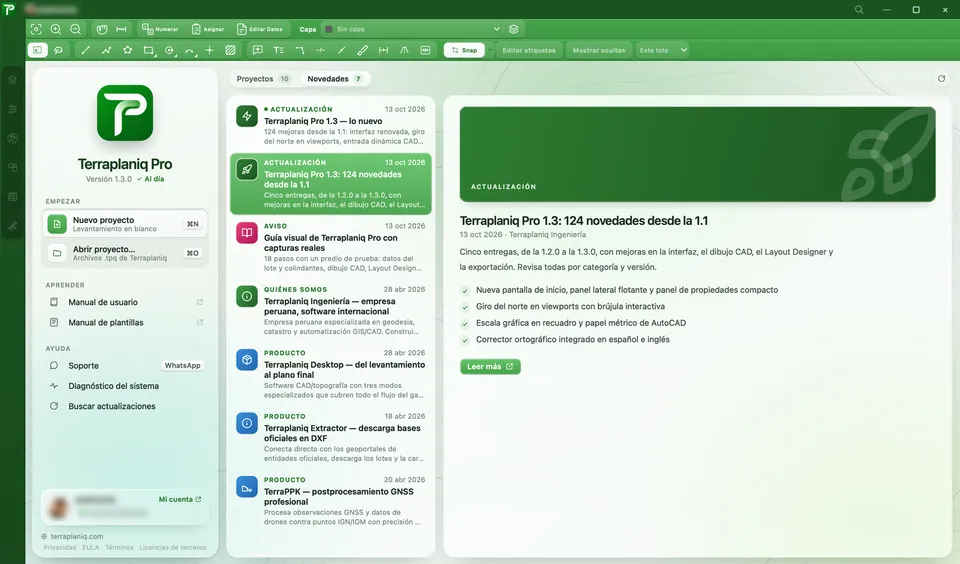Screen dimensions: 960x564
Task: Switch to the Proyectos tab
Action: (263, 79)
